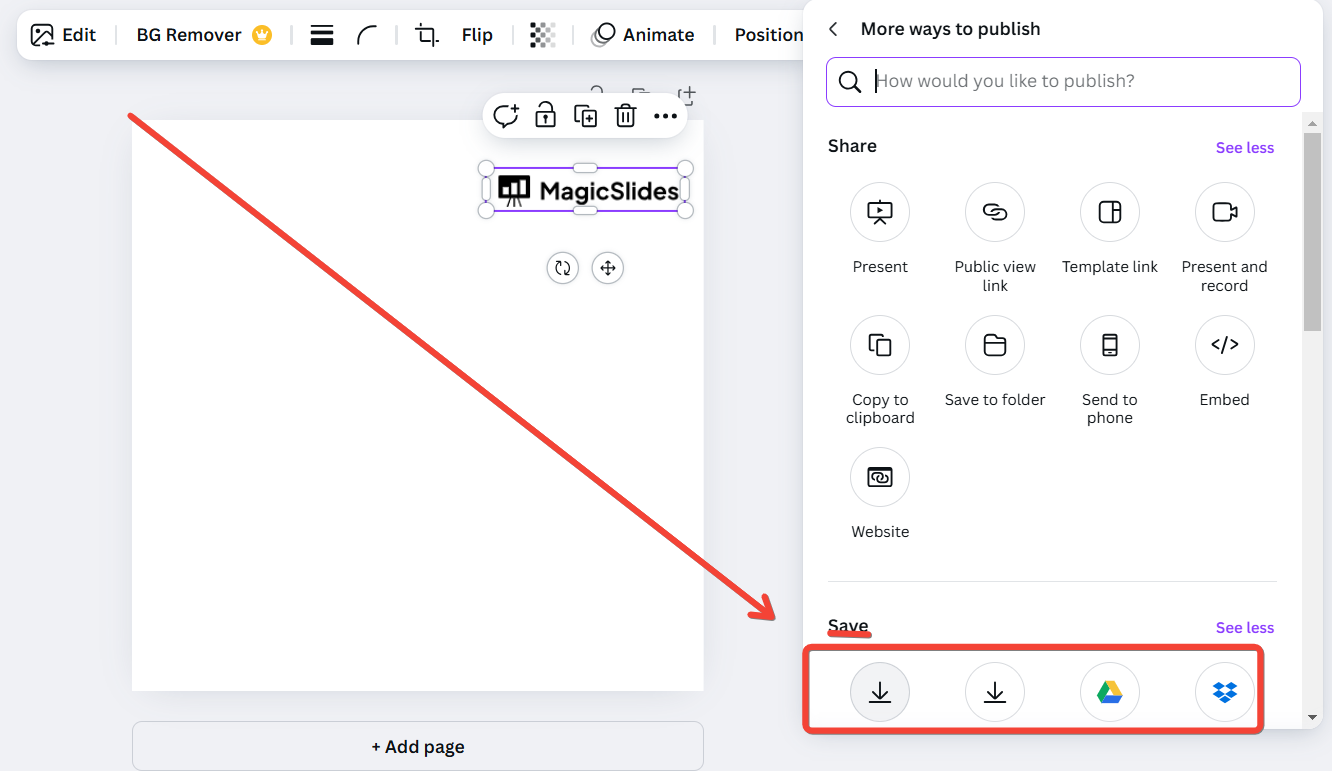This screenshot has width=1332, height=771.
Task: Duplicate the selected element
Action: click(x=585, y=116)
